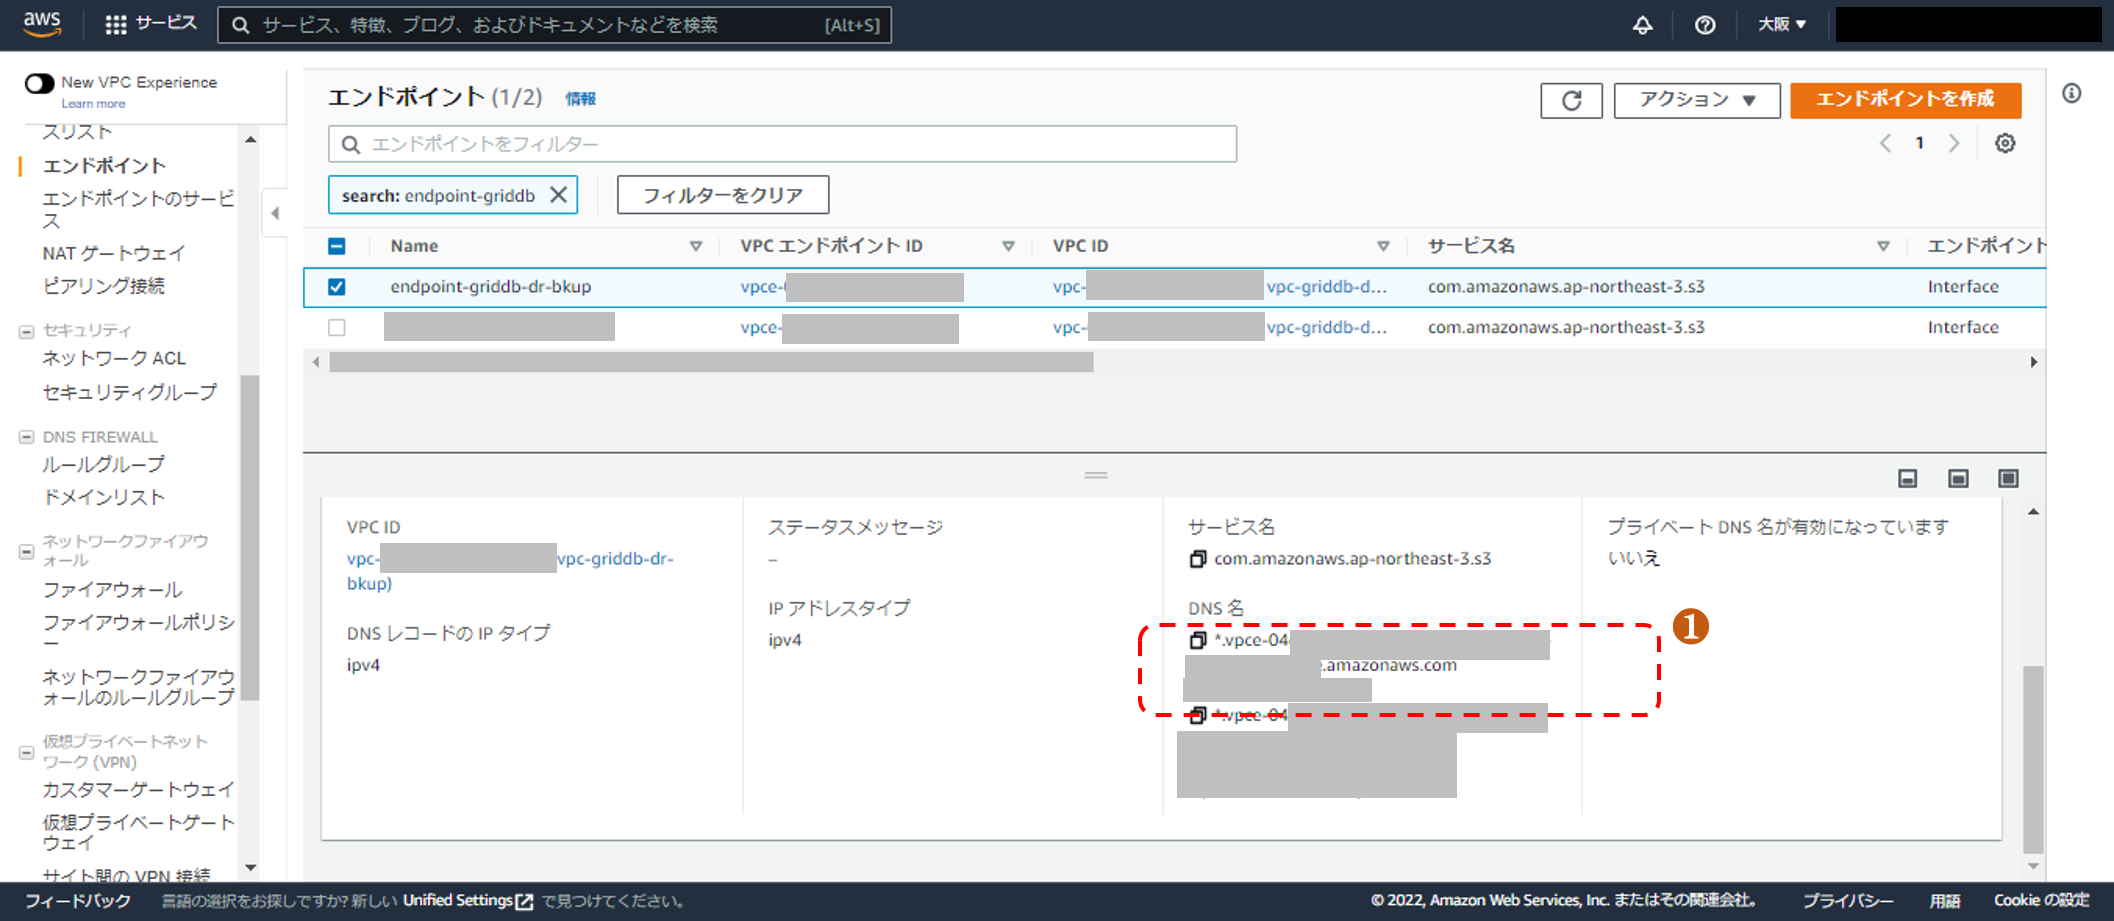Focus the global AWS search box
The image size is (2114, 921).
[x=554, y=25]
